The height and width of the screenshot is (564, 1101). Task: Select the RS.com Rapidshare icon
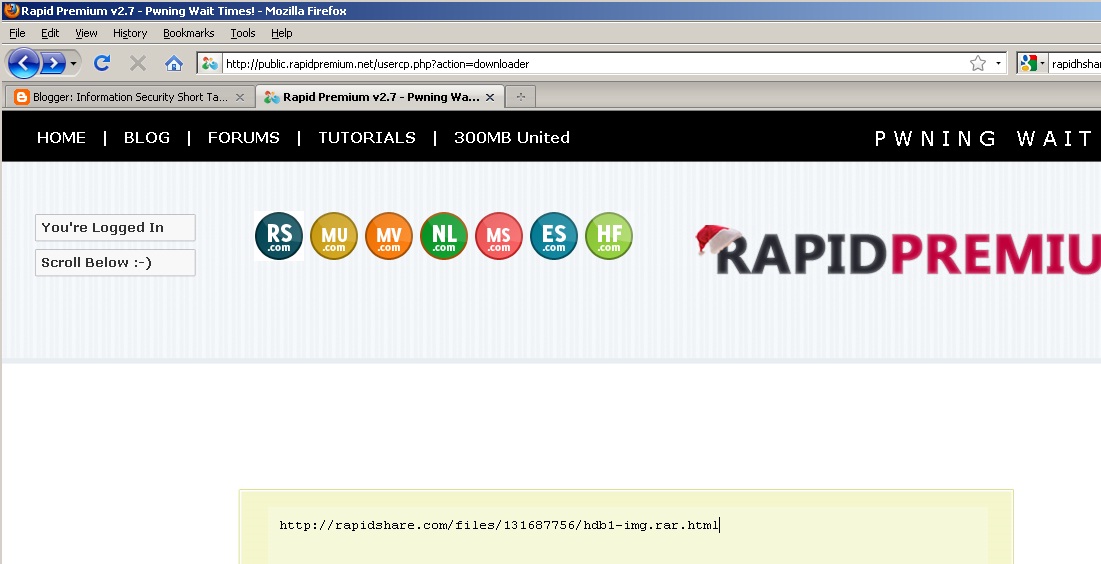tap(279, 236)
